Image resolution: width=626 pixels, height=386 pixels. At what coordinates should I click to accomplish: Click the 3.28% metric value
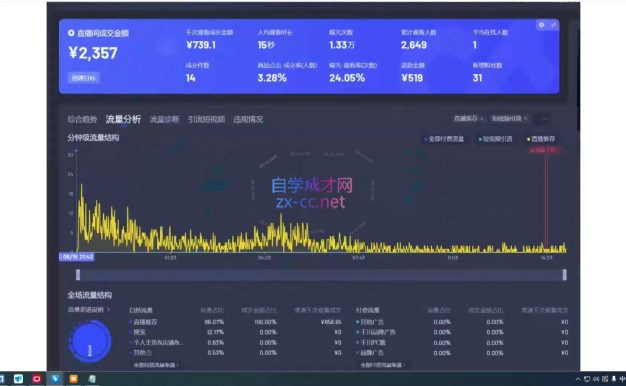pos(272,78)
